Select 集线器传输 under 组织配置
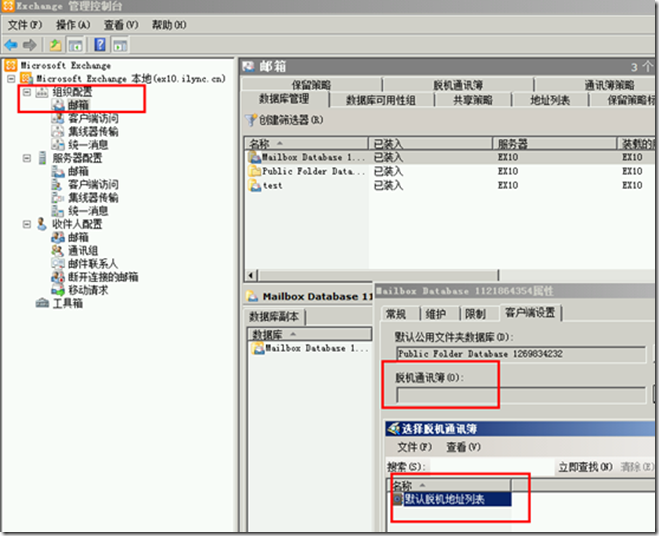659x536 pixels. 93,132
